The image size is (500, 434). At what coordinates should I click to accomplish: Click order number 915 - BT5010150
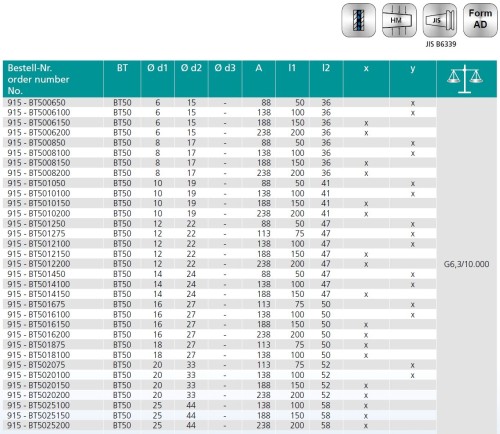pos(39,203)
